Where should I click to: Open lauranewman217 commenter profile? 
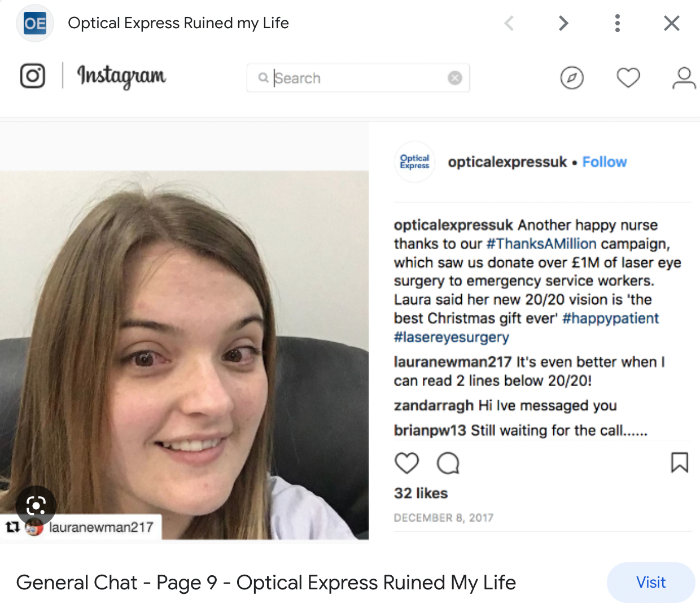click(x=452, y=362)
